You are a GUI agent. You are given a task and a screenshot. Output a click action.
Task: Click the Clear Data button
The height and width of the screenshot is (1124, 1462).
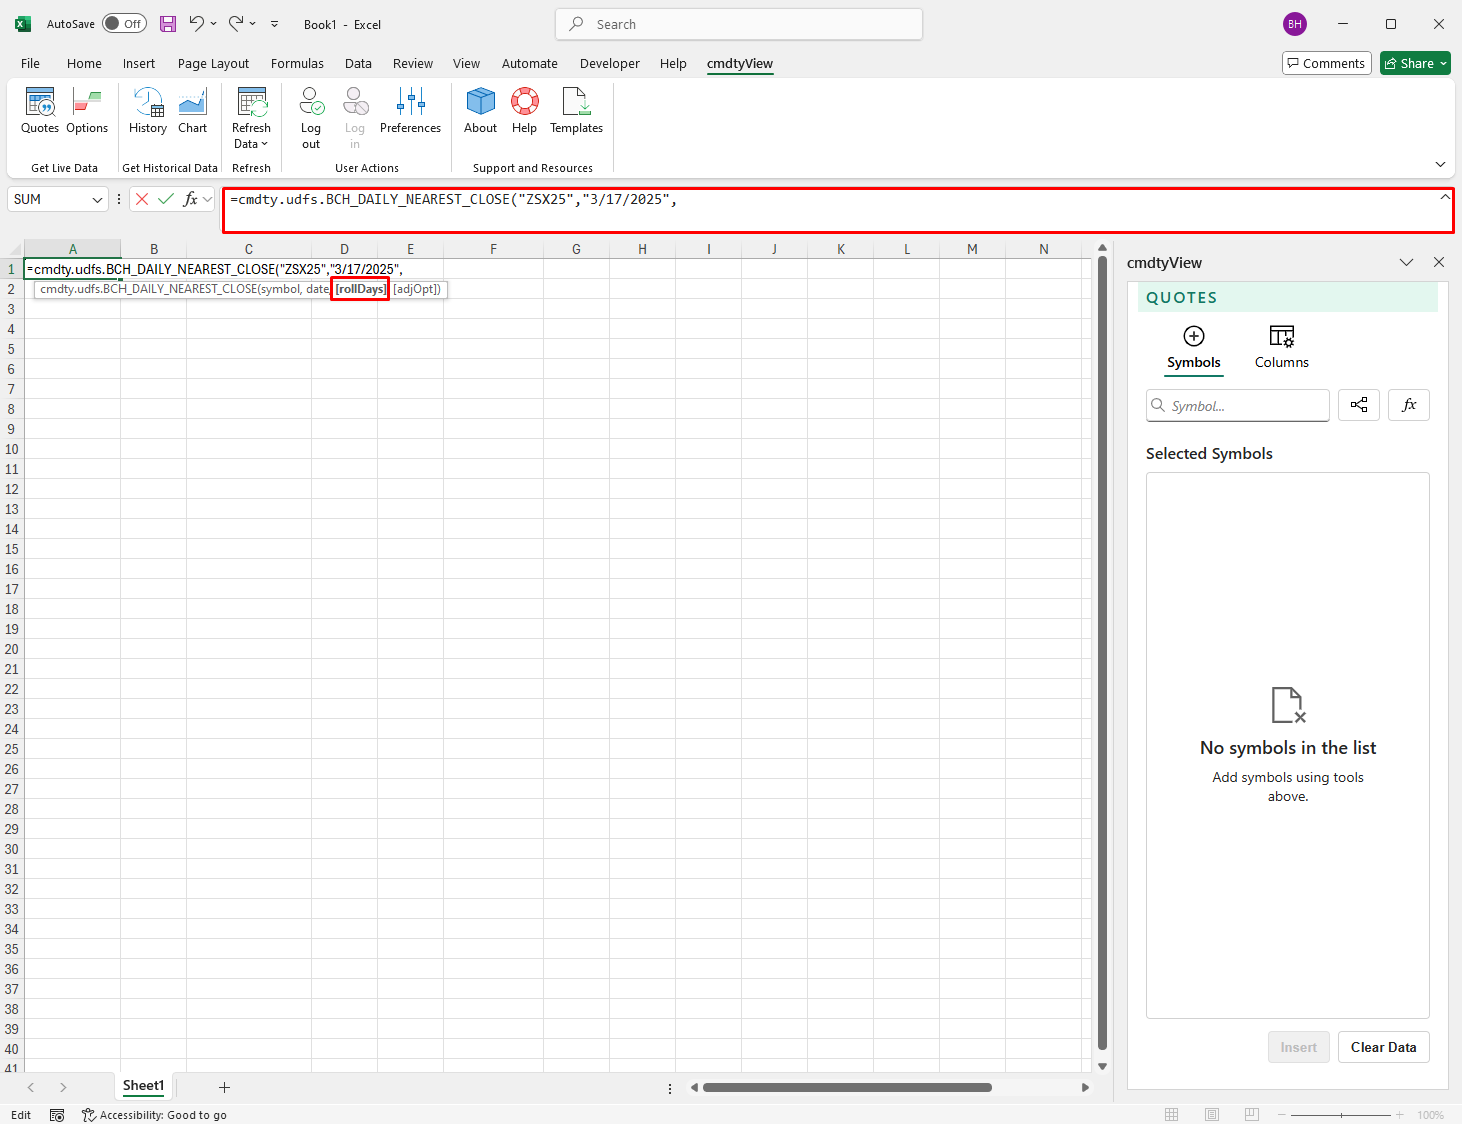(x=1383, y=1047)
